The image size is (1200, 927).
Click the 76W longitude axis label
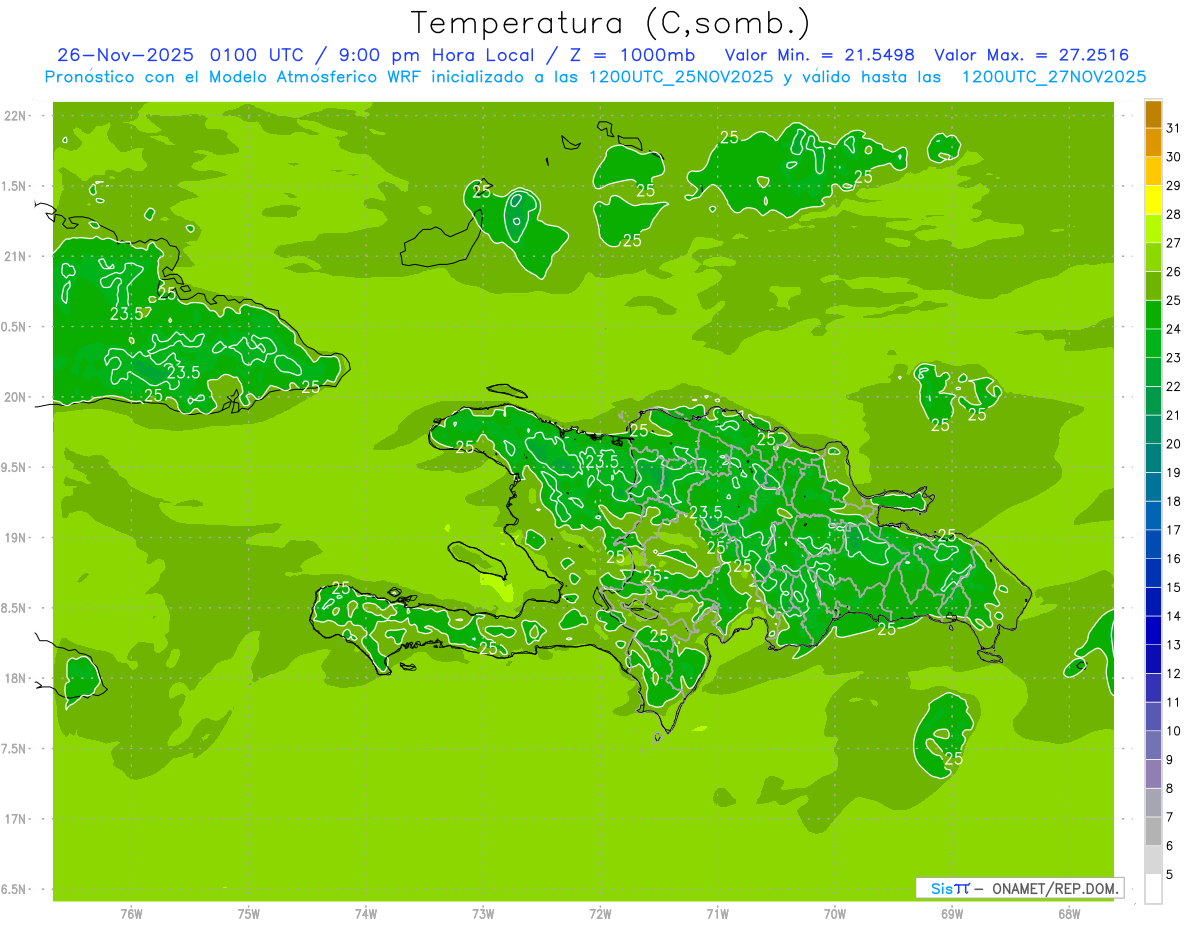tap(131, 914)
